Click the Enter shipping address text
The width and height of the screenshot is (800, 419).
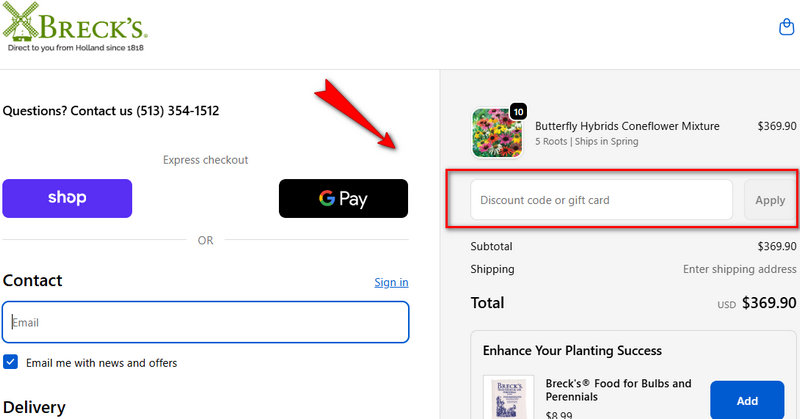pos(739,269)
